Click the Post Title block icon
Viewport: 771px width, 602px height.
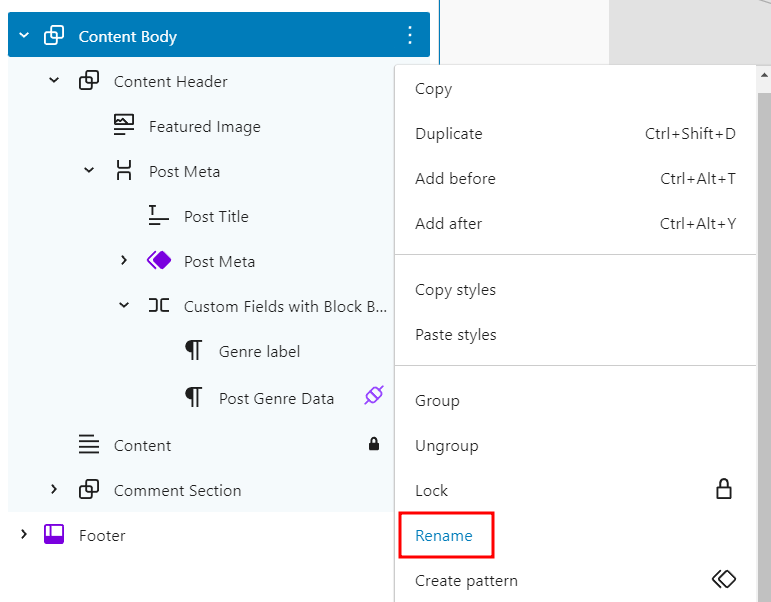click(159, 216)
